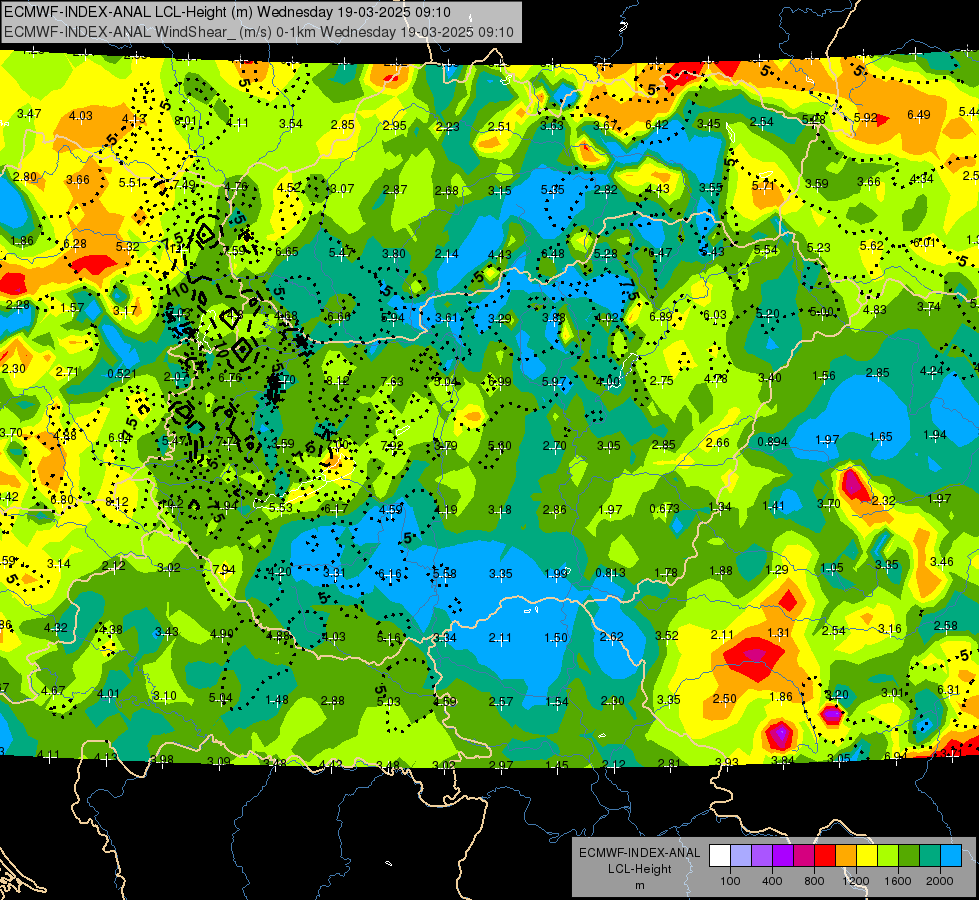
Task: Click the white legend swatch
Action: [x=720, y=856]
